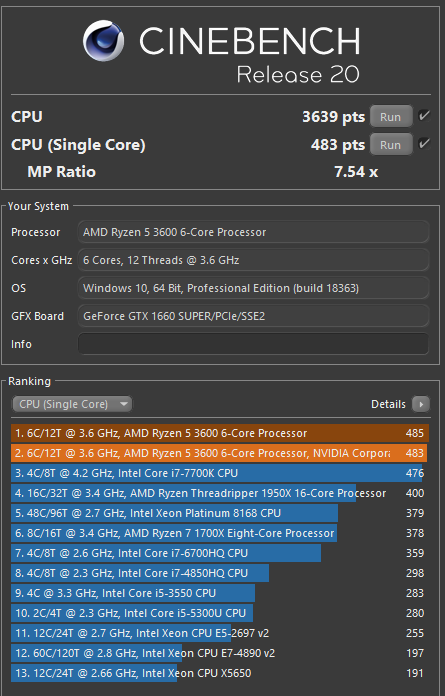Click the OS information field
445x696 pixels.
tap(253, 288)
